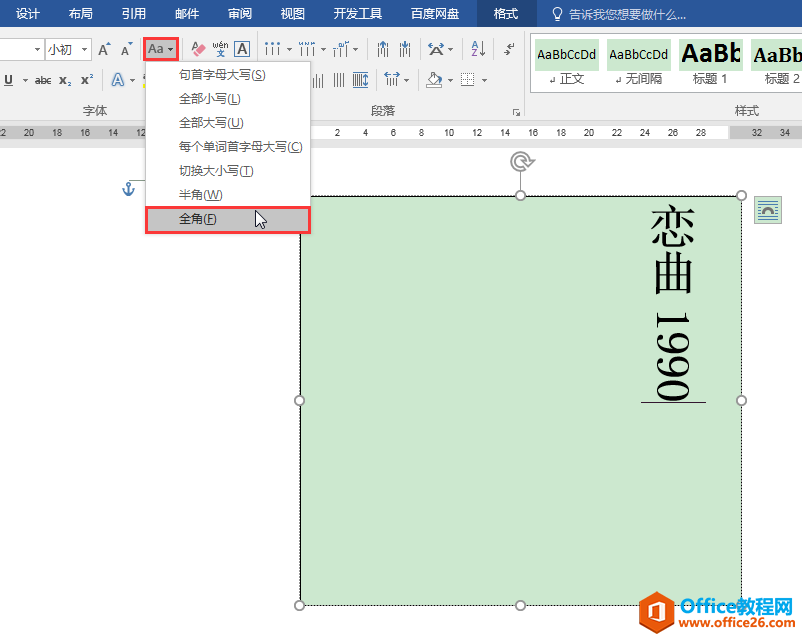The image size is (802, 640).
Task: Click the rotation handle above text box
Action: coord(521,163)
